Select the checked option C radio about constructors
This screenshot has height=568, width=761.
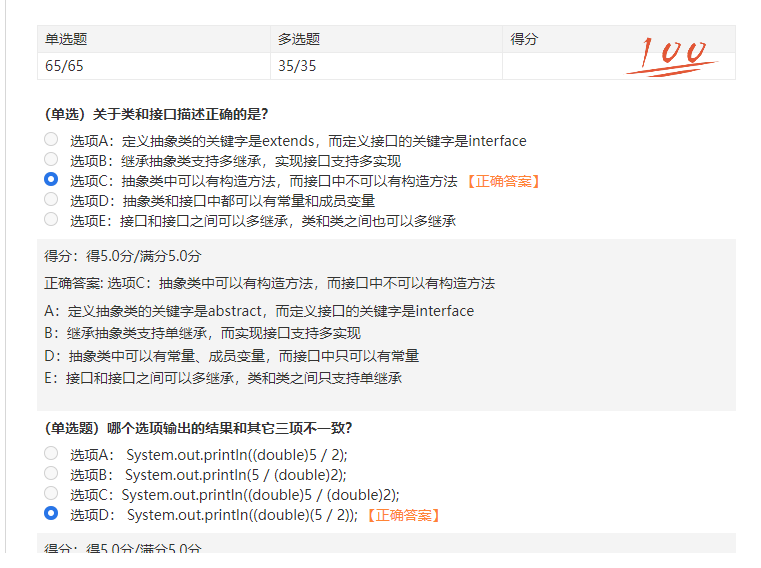click(x=51, y=180)
